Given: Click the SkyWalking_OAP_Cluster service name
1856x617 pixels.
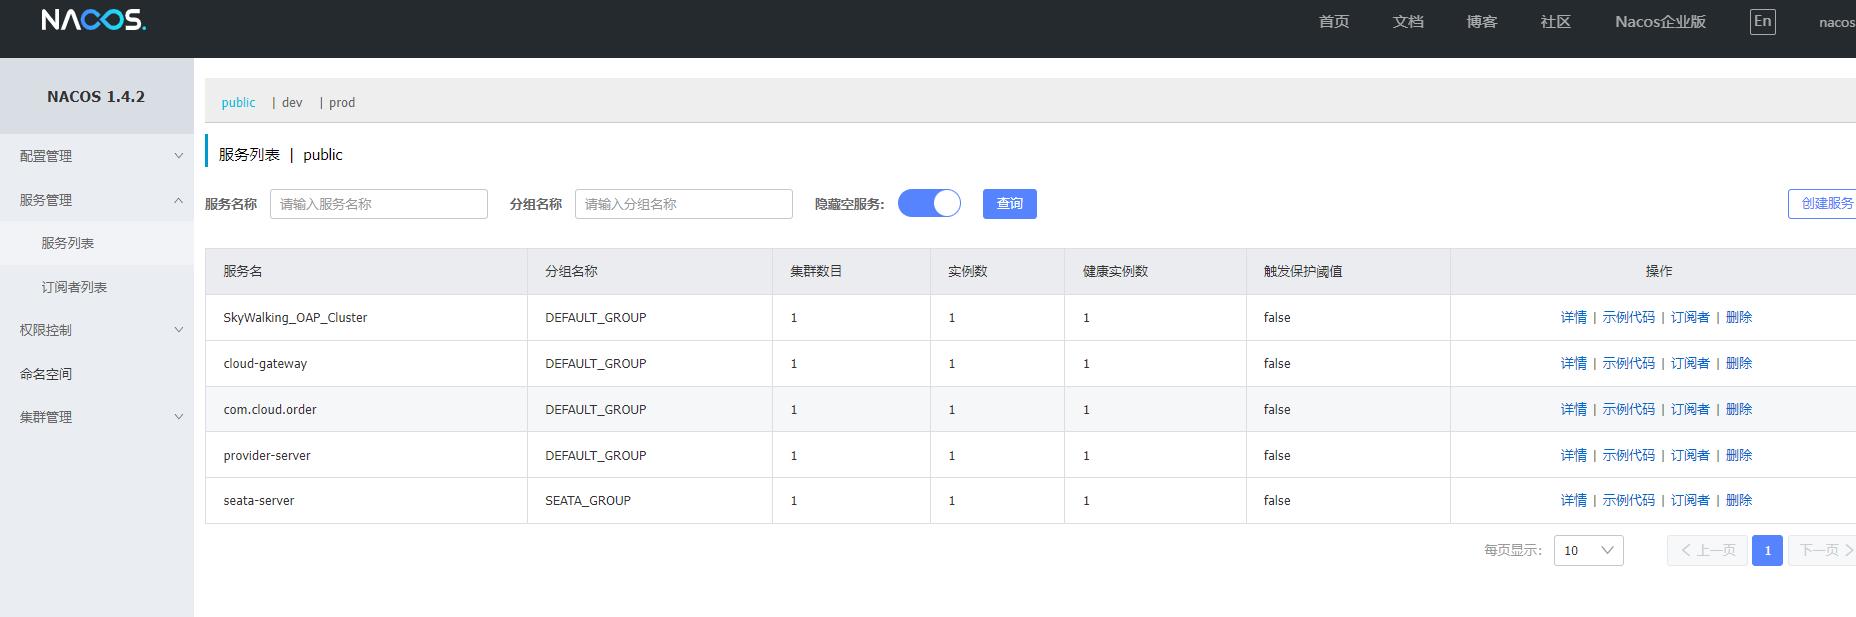Looking at the screenshot, I should [295, 318].
